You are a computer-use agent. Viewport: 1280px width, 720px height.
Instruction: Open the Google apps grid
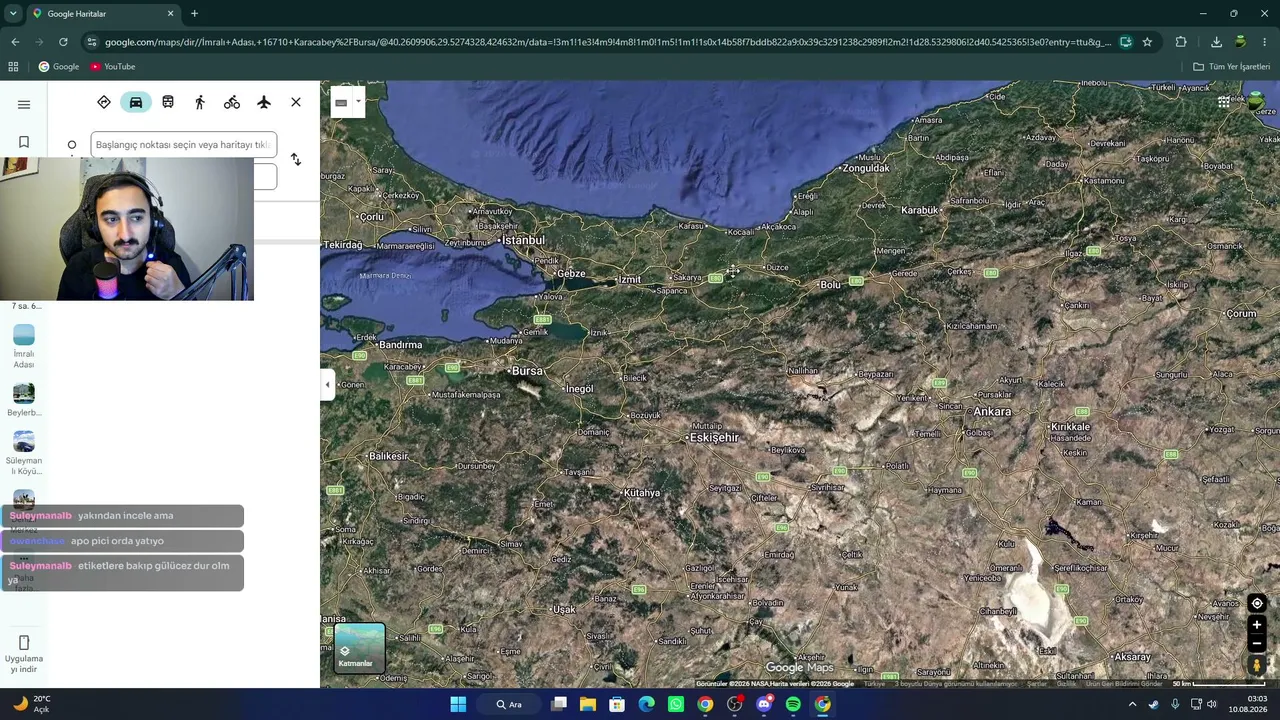tap(1223, 102)
